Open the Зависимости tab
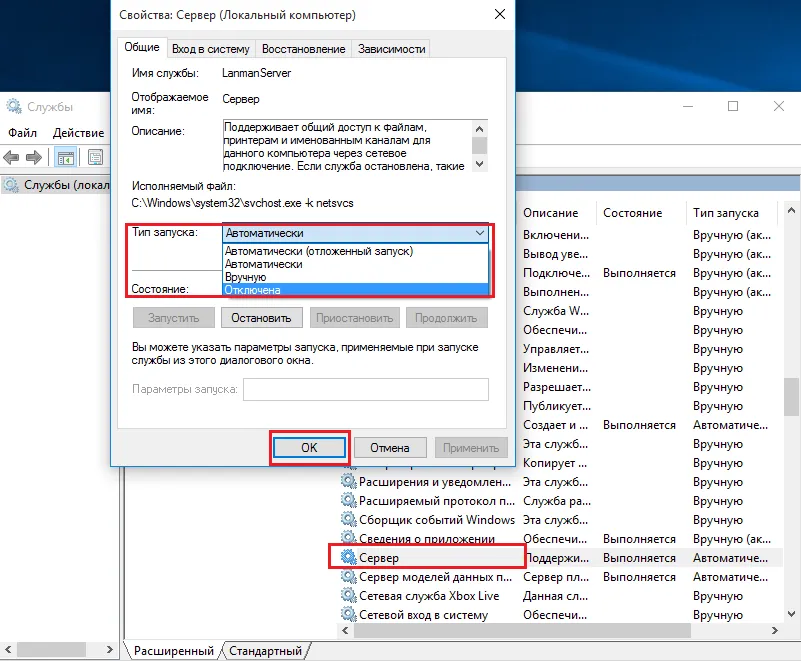Image resolution: width=801 pixels, height=661 pixels. pos(391,49)
